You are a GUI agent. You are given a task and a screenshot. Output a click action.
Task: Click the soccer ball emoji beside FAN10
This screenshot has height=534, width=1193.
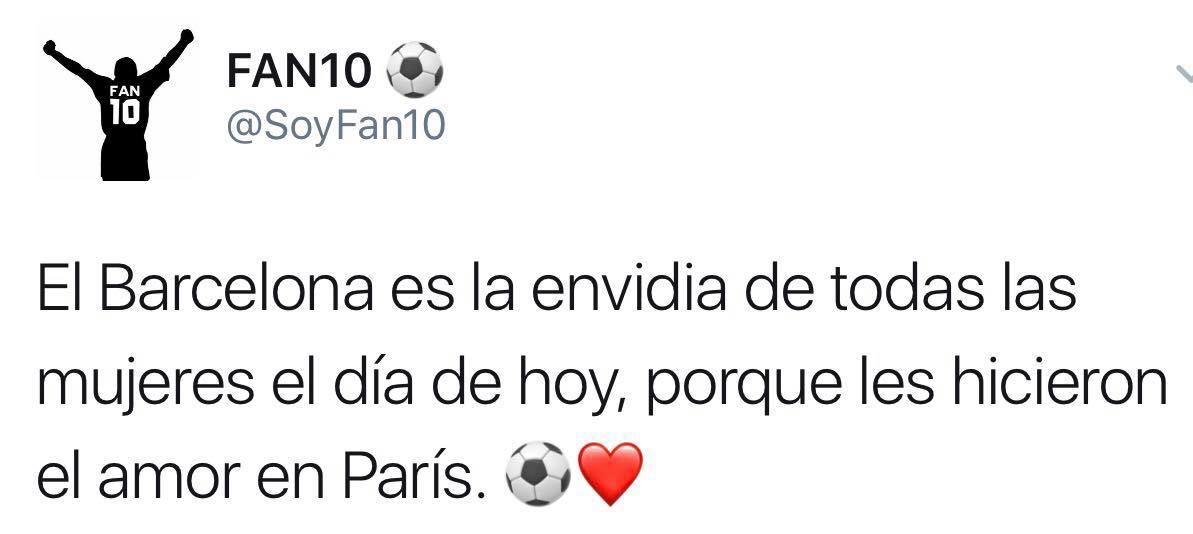(x=415, y=70)
